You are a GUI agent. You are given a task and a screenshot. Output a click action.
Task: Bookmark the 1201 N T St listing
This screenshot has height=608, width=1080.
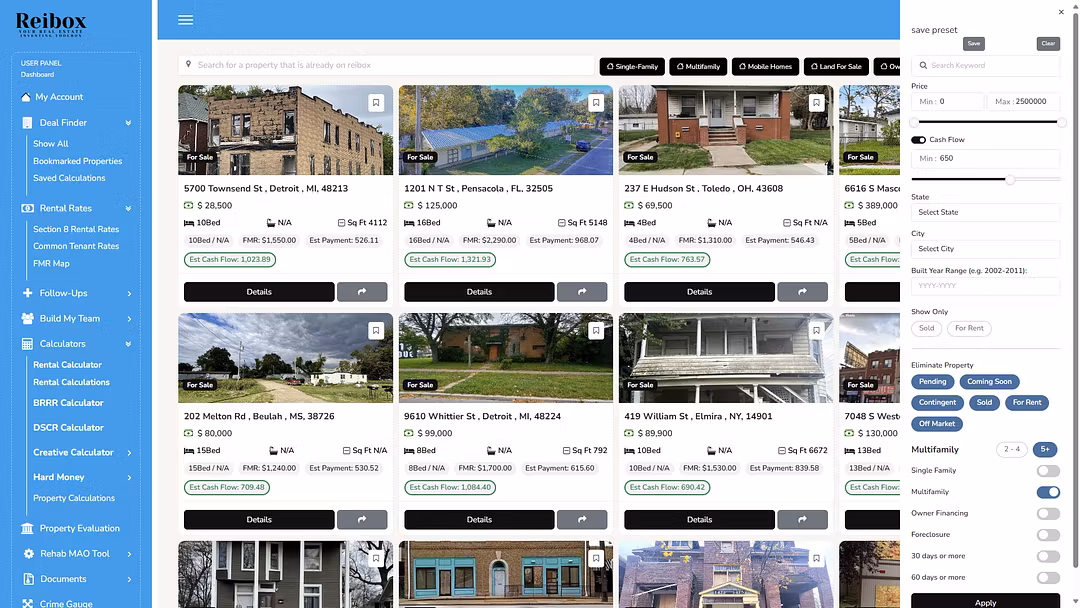(596, 102)
